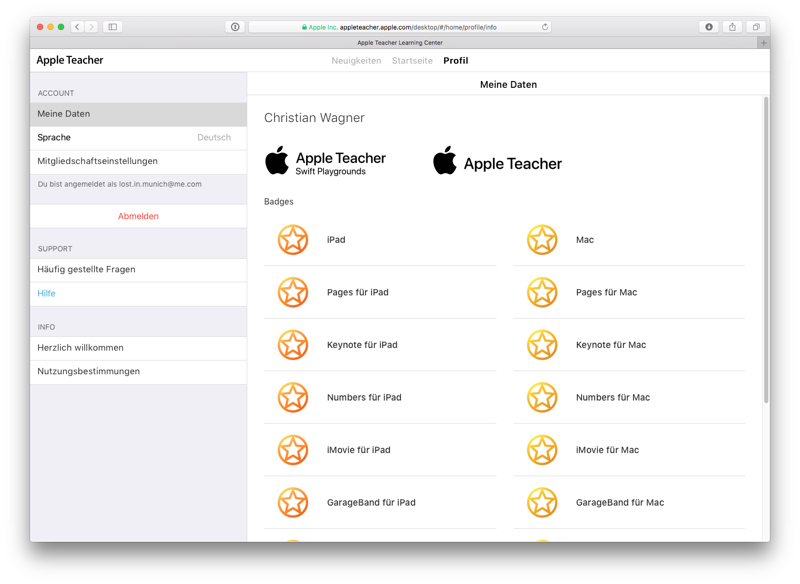Click the Deutsch language value

(214, 138)
